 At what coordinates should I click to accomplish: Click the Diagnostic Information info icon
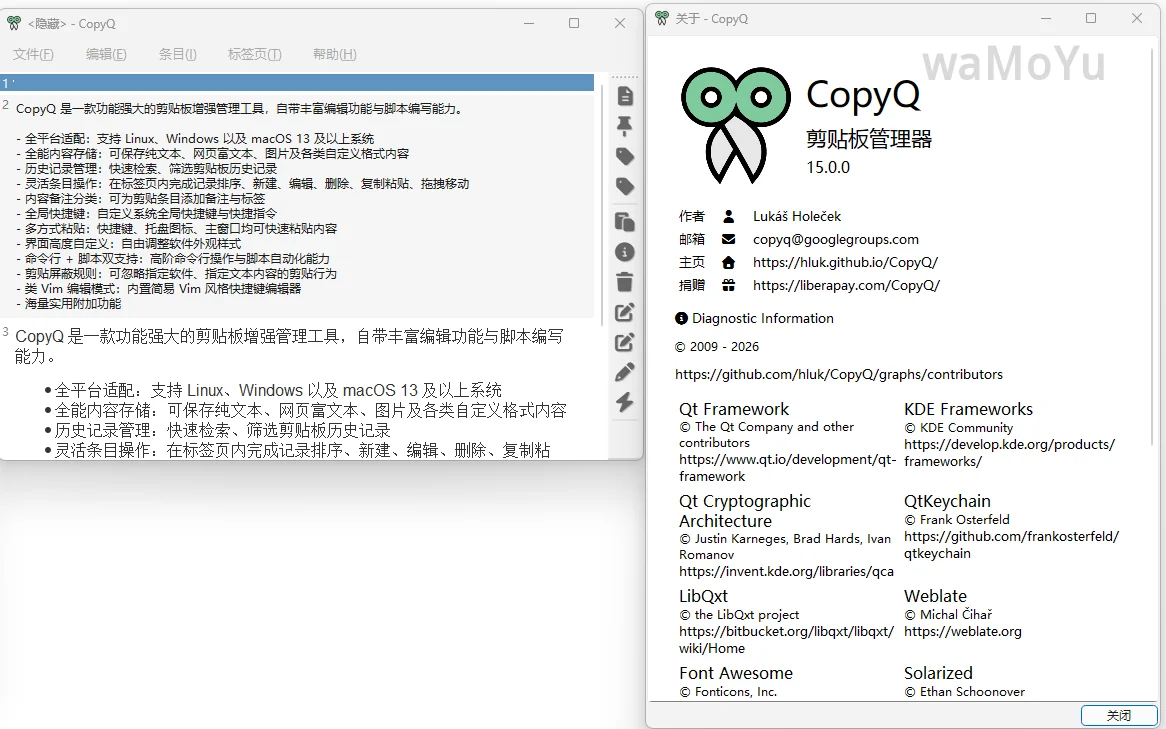coord(681,318)
